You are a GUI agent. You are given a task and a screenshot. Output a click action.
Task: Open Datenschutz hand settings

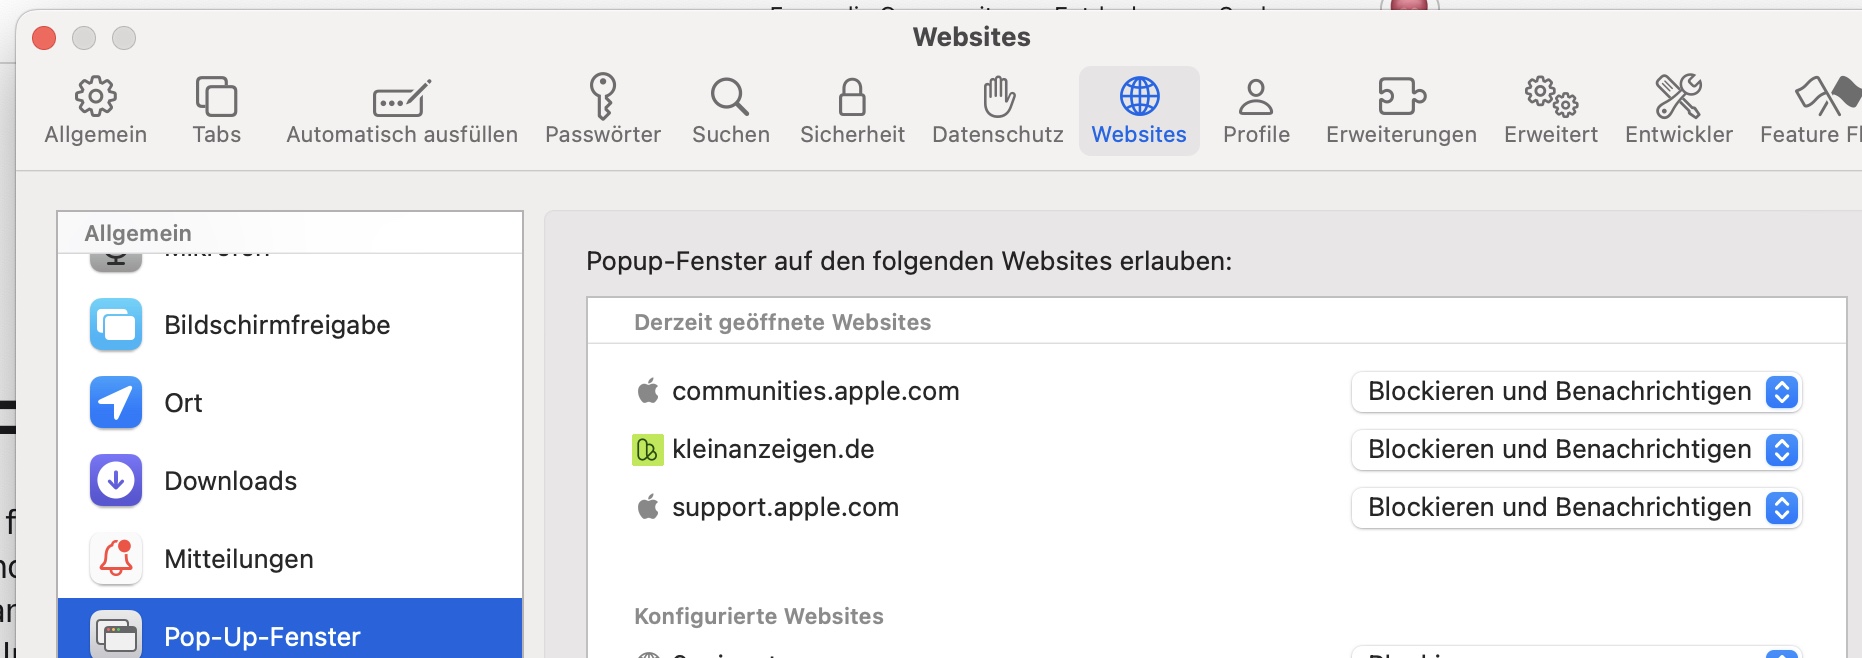pos(998,110)
